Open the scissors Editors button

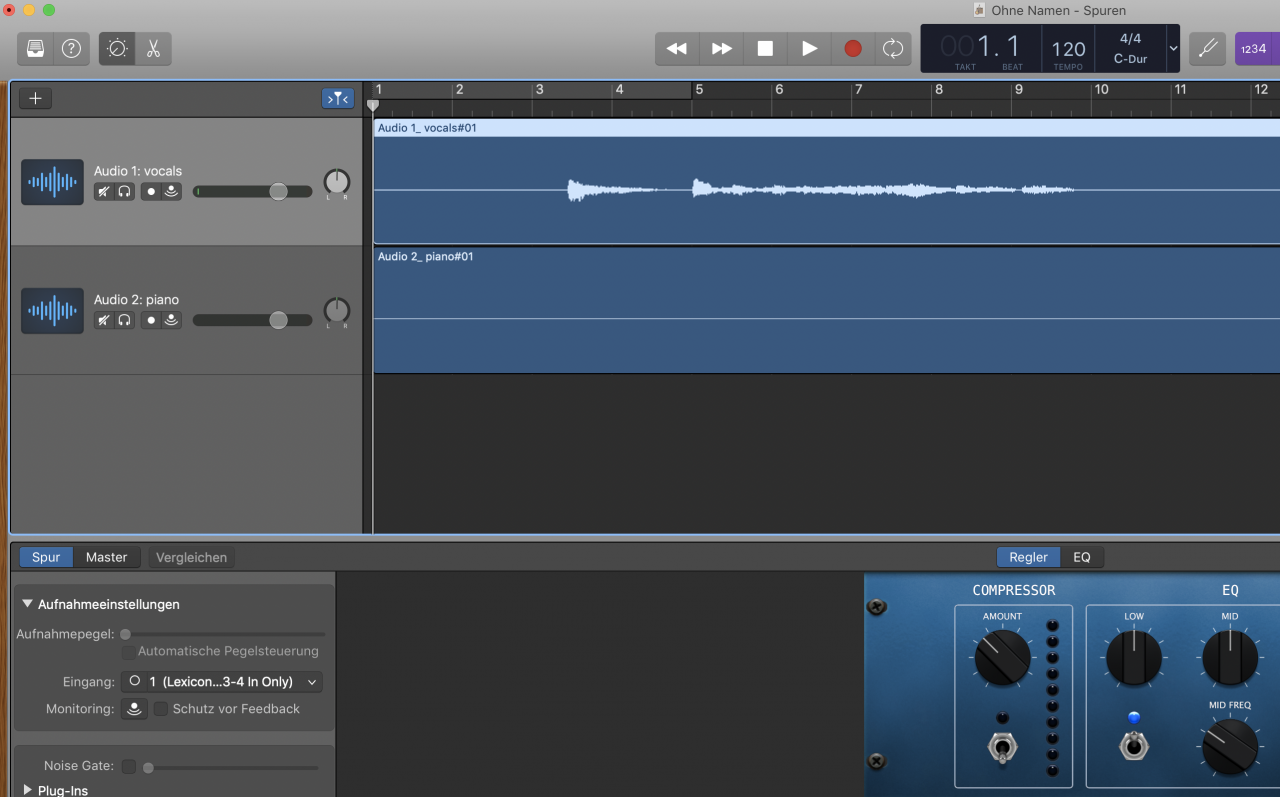coord(153,48)
